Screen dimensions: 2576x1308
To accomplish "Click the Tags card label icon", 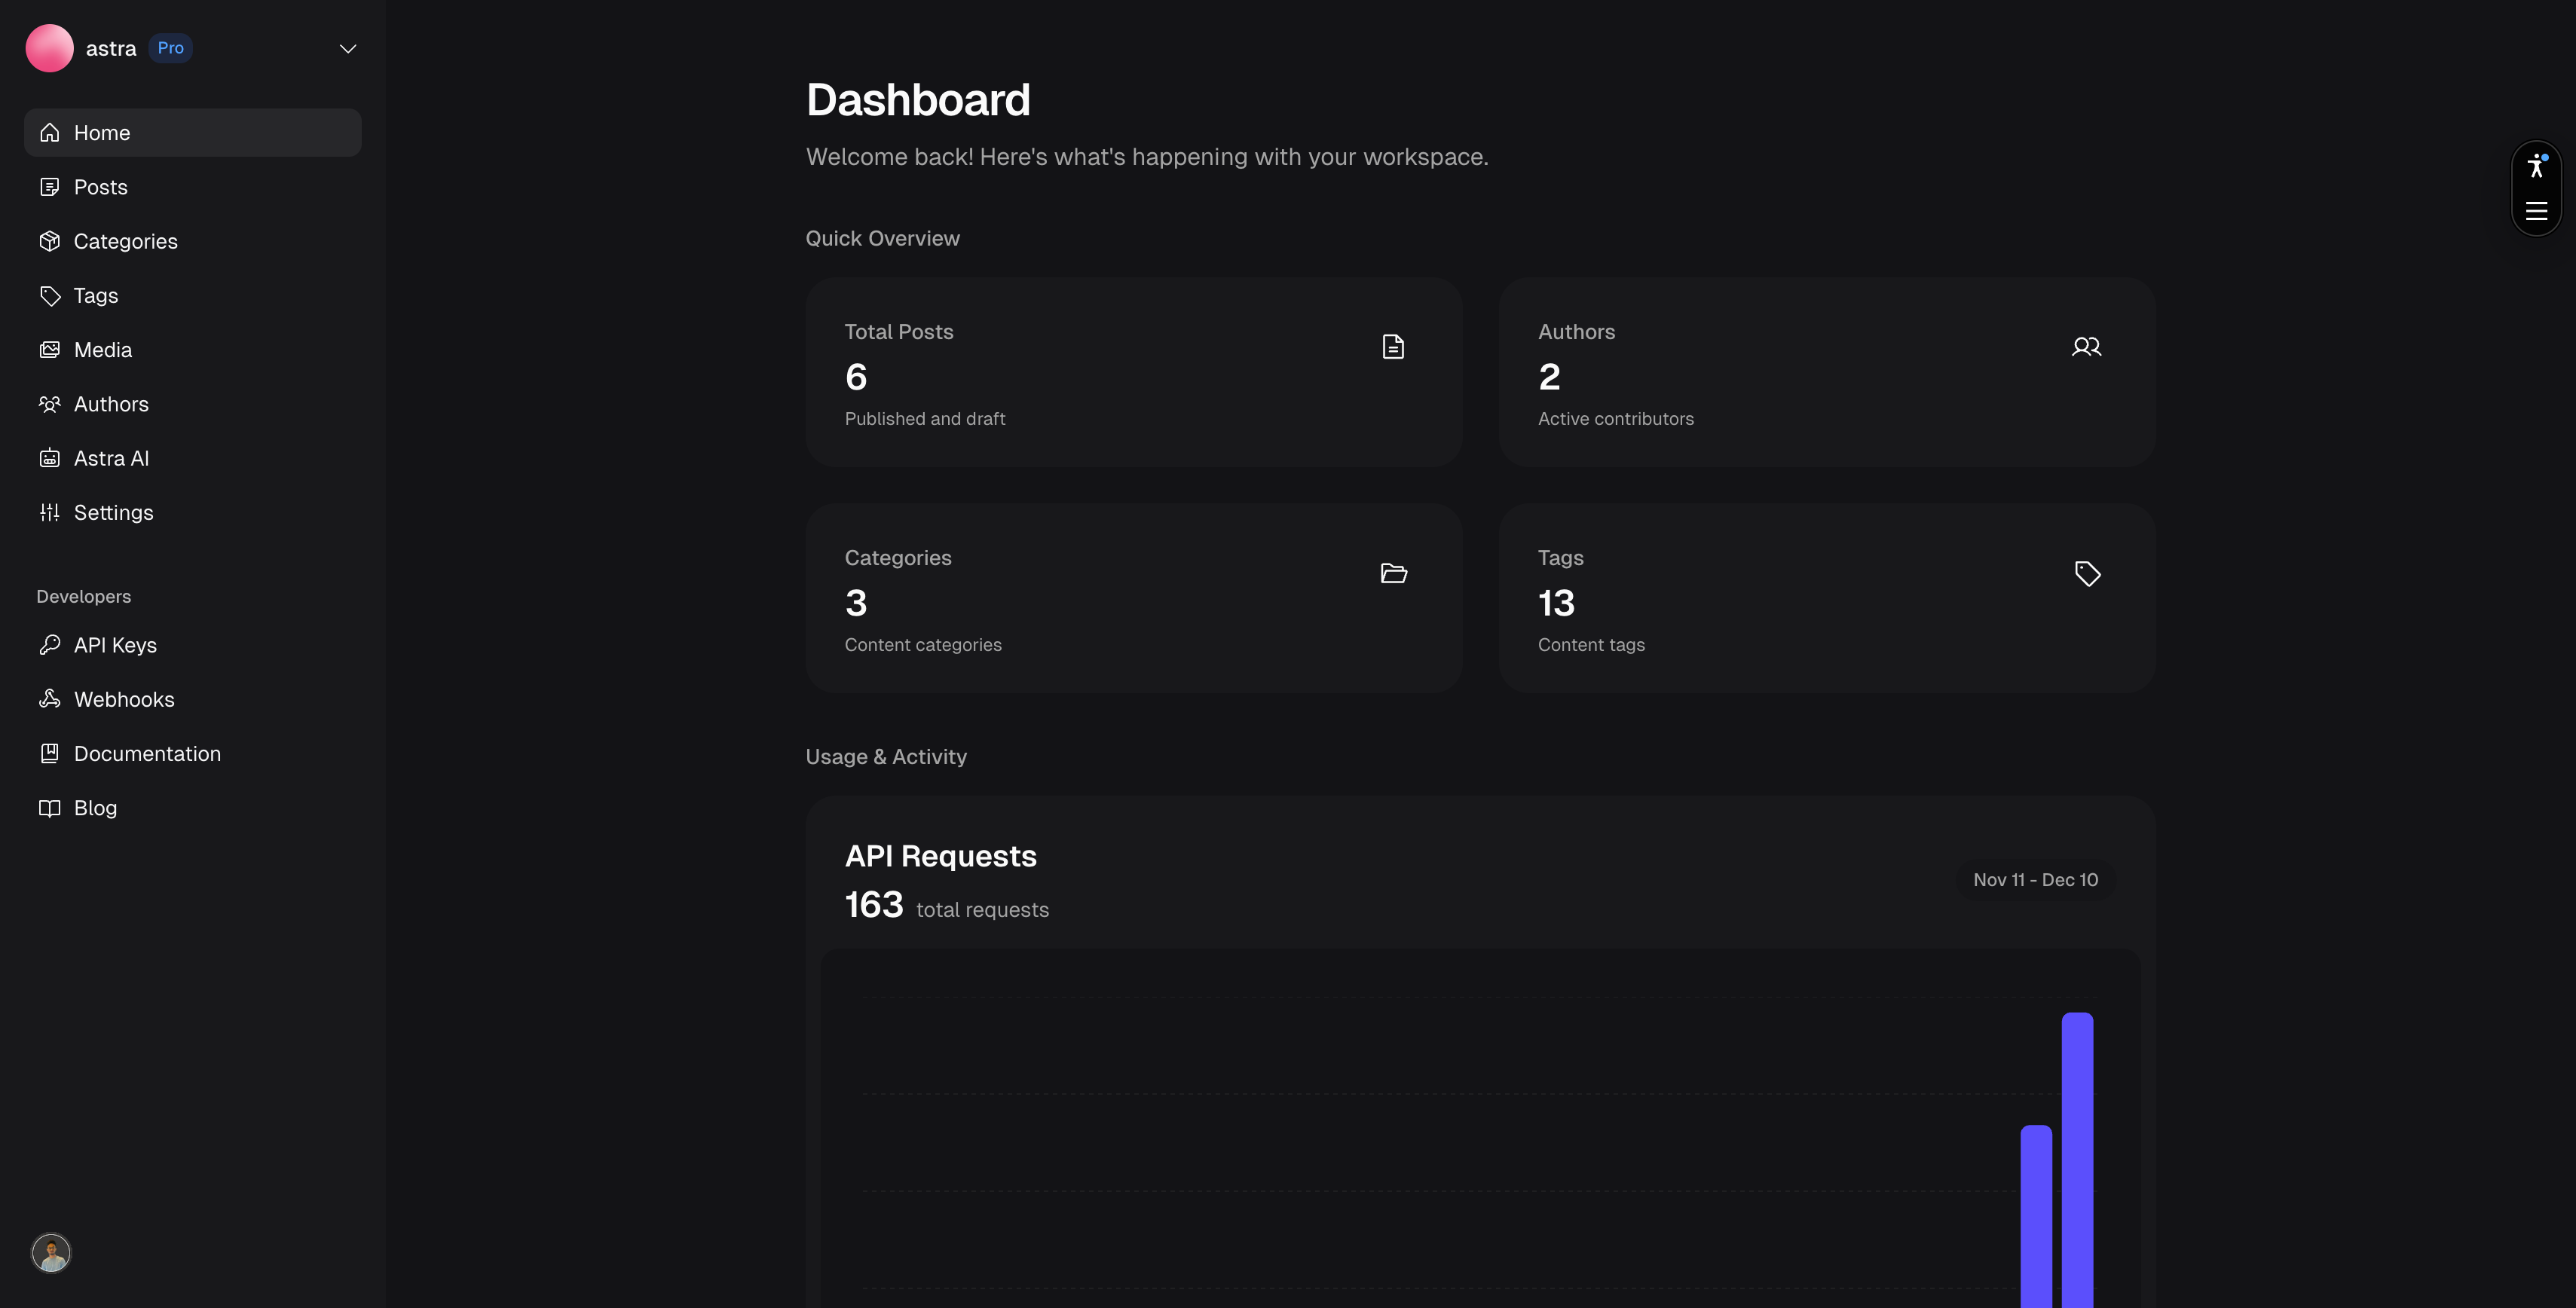I will (2087, 573).
